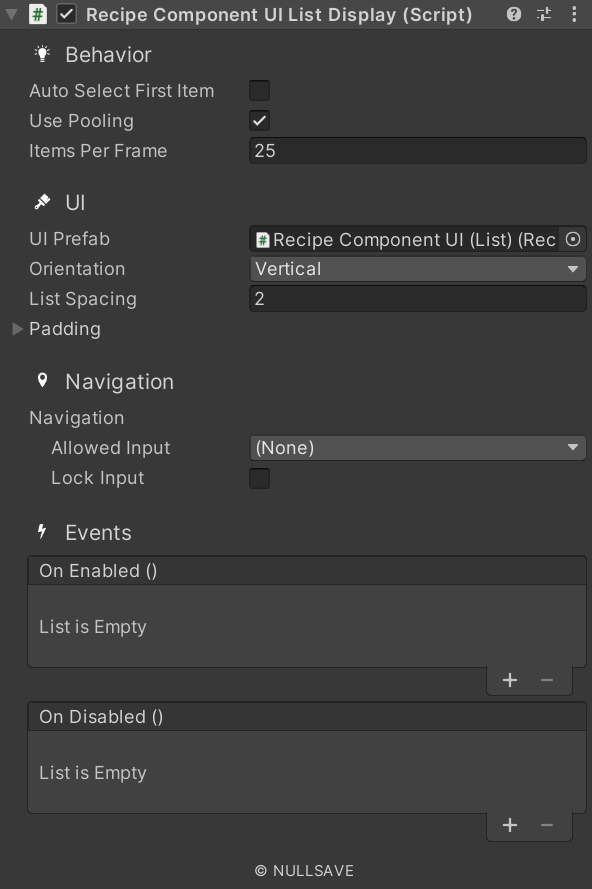
Task: Select the Items Per Frame input field
Action: point(417,150)
